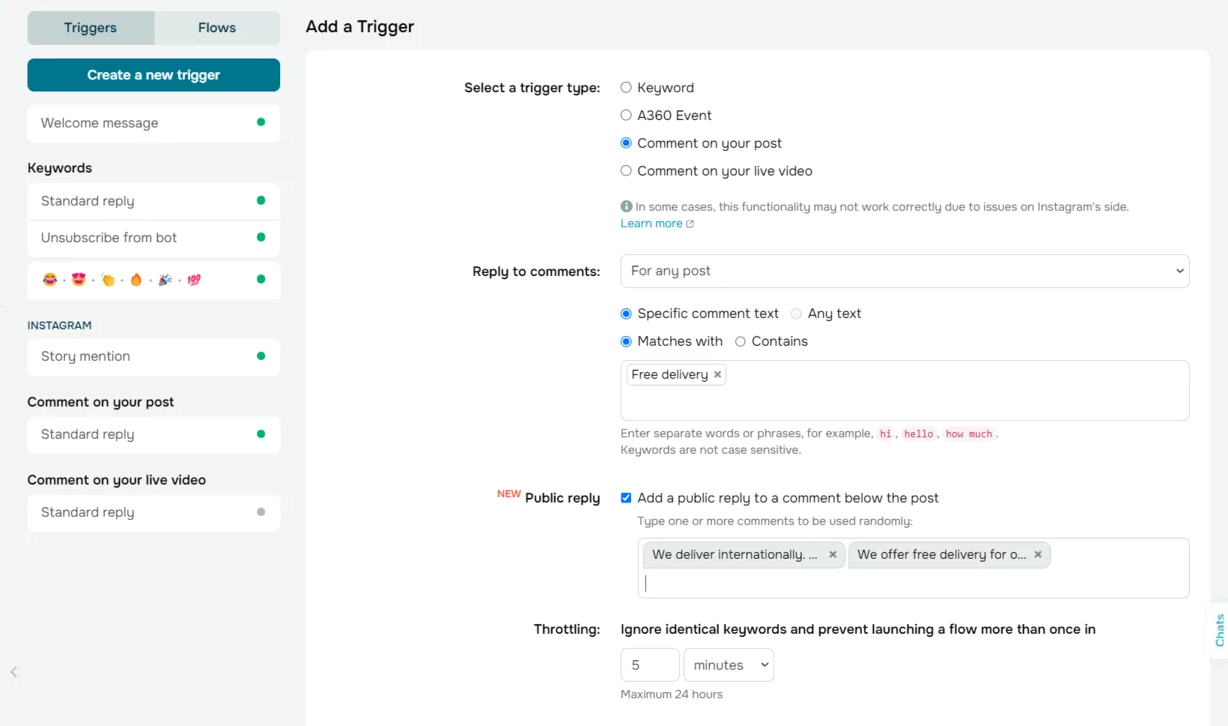This screenshot has width=1228, height=726.
Task: Select the 'Any text' radio option
Action: [796, 314]
